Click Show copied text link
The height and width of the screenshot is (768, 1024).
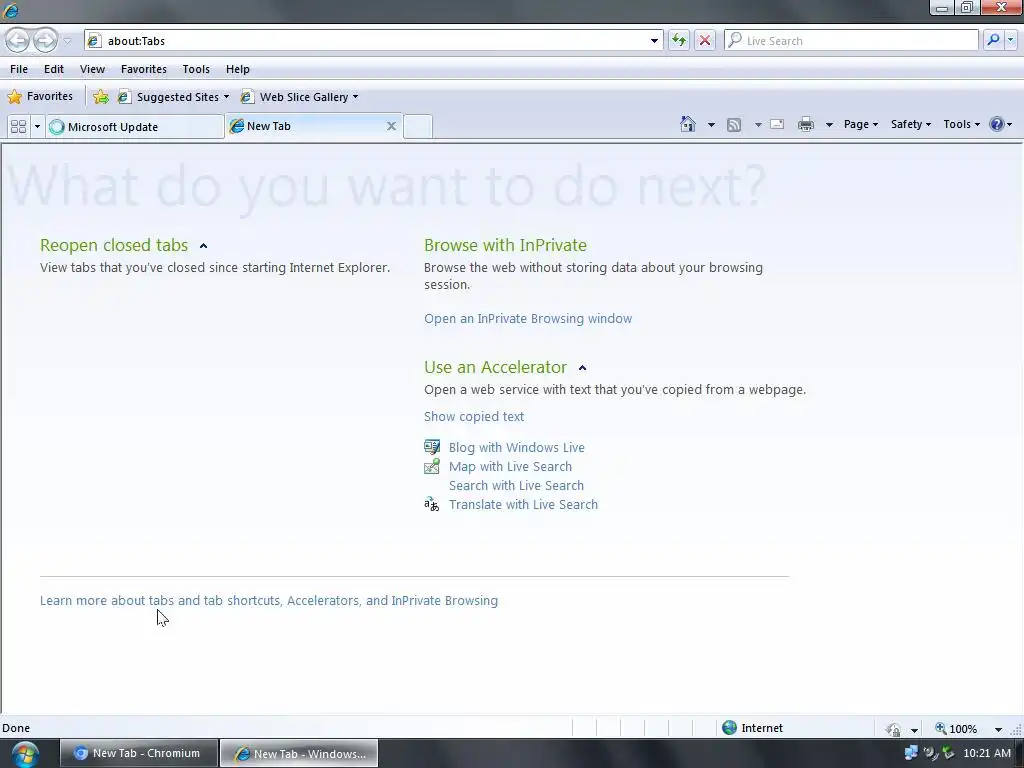point(473,417)
